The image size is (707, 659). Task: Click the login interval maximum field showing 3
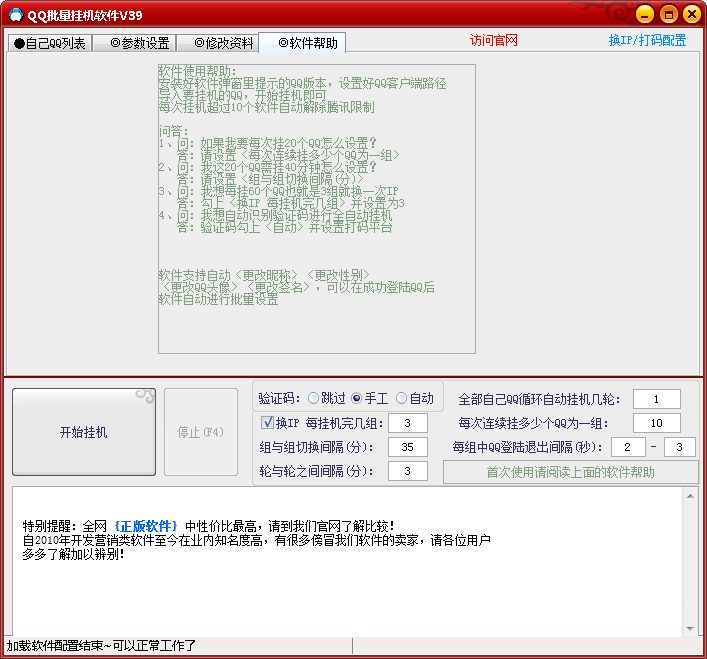[679, 447]
